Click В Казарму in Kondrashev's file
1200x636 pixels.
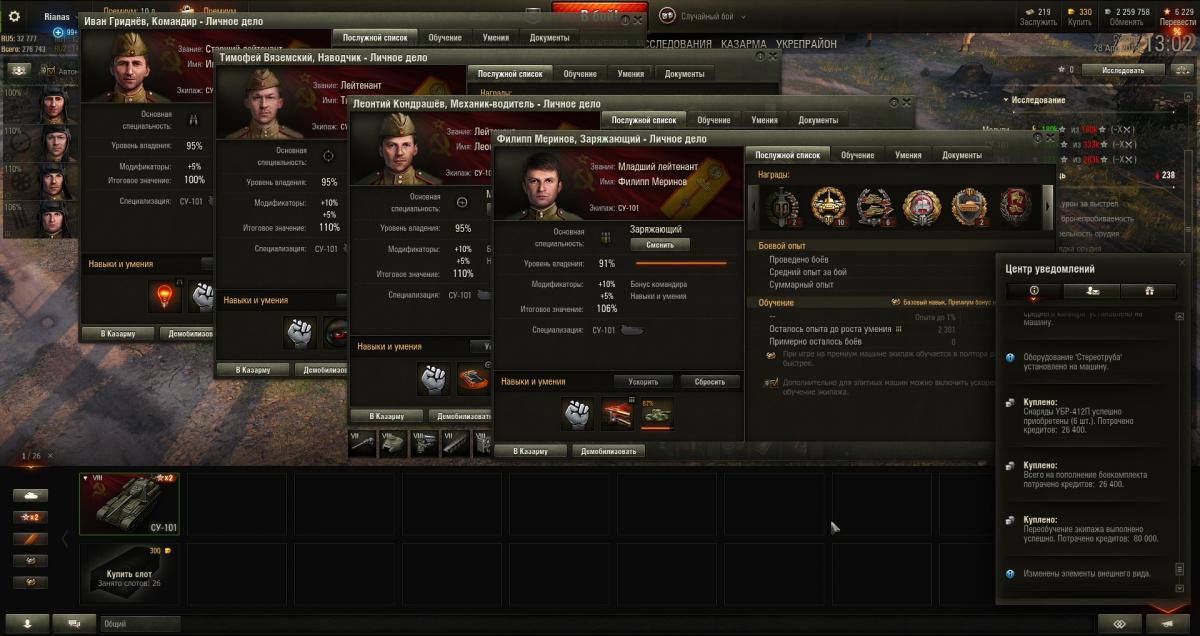[x=386, y=415]
